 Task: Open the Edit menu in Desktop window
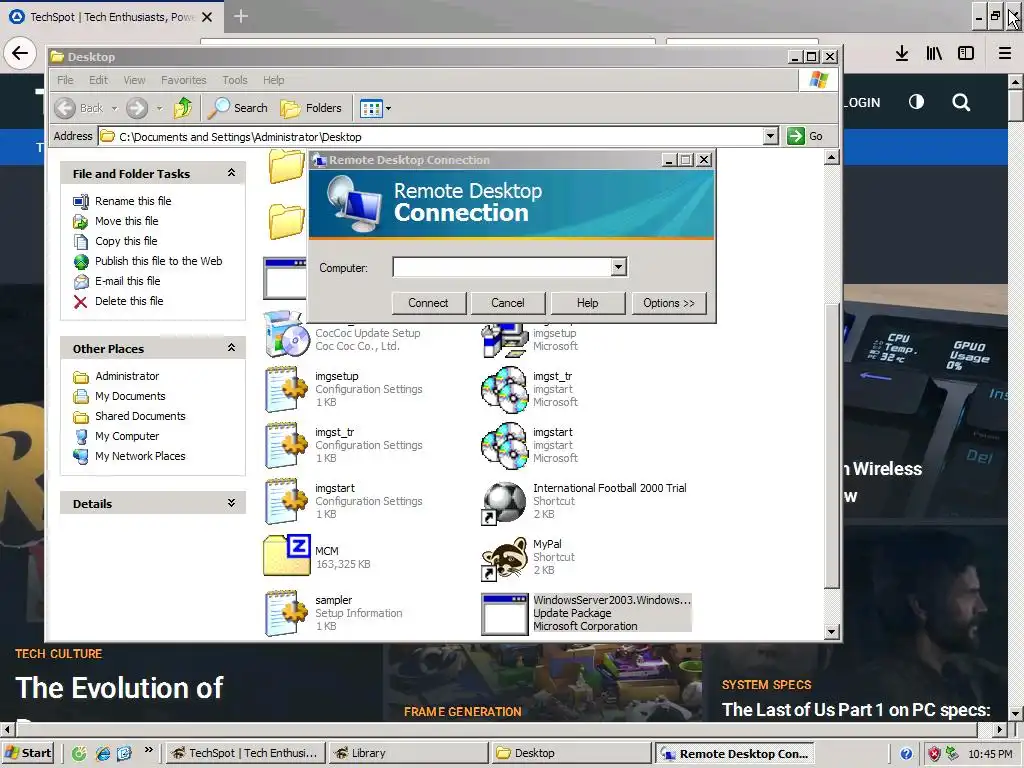[x=99, y=80]
